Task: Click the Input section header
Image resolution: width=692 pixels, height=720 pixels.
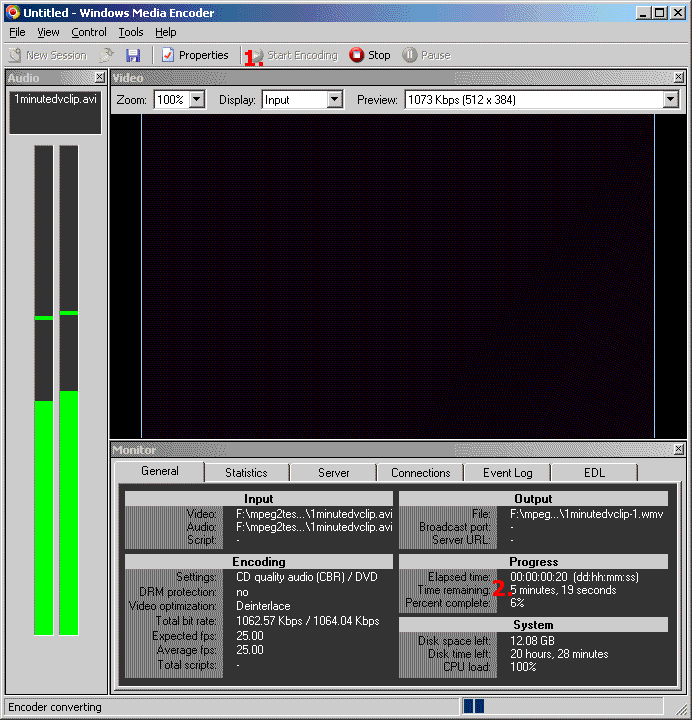Action: coord(259,499)
